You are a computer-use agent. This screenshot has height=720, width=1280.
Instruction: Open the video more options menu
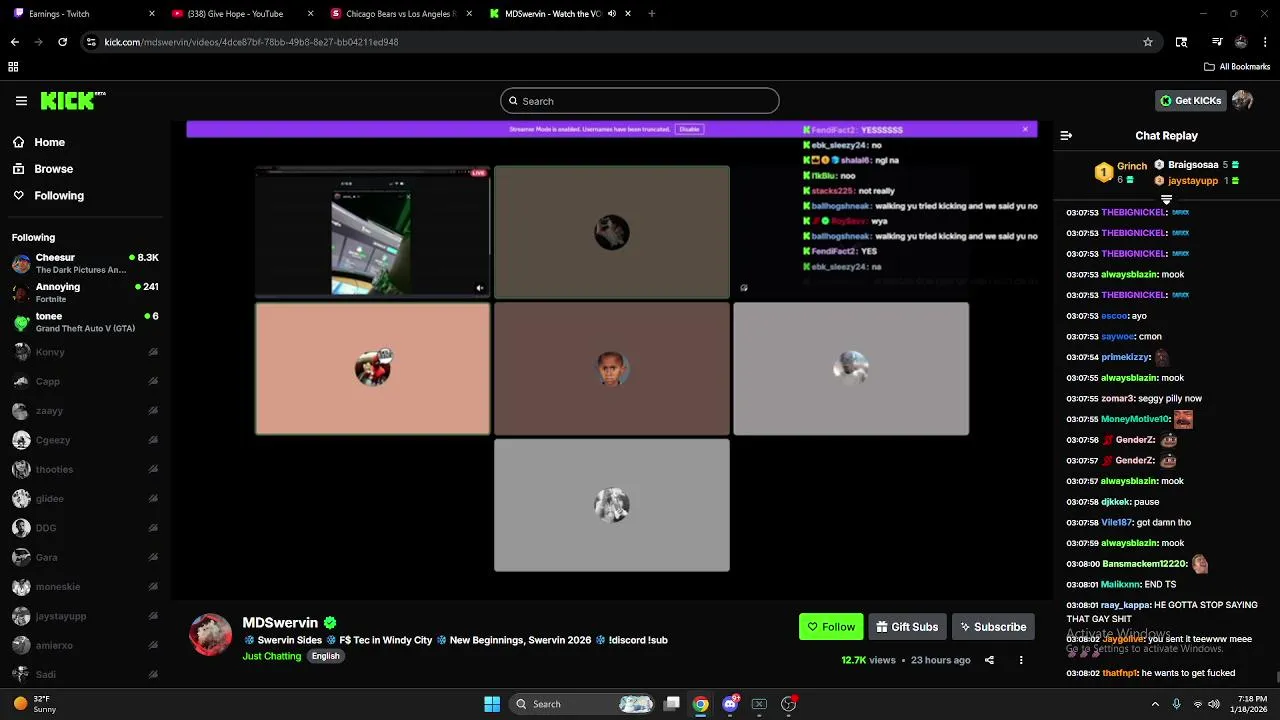tap(1021, 660)
